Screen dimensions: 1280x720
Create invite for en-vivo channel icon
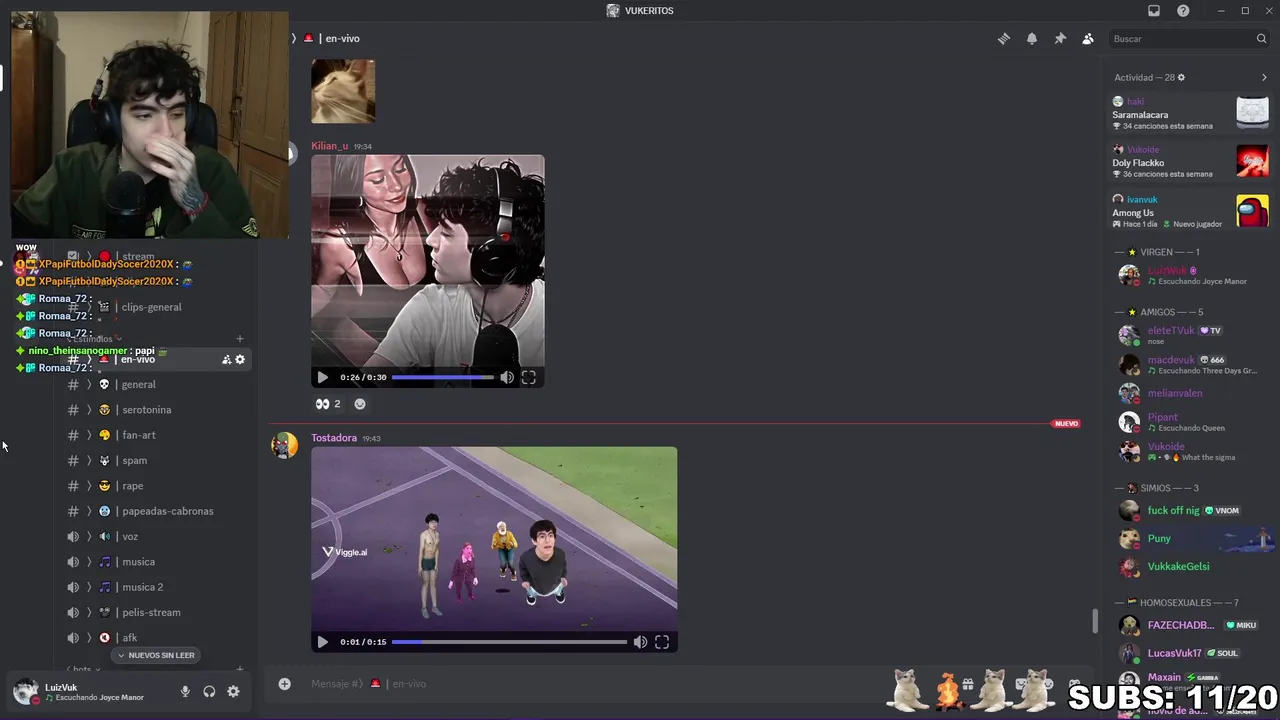227,360
